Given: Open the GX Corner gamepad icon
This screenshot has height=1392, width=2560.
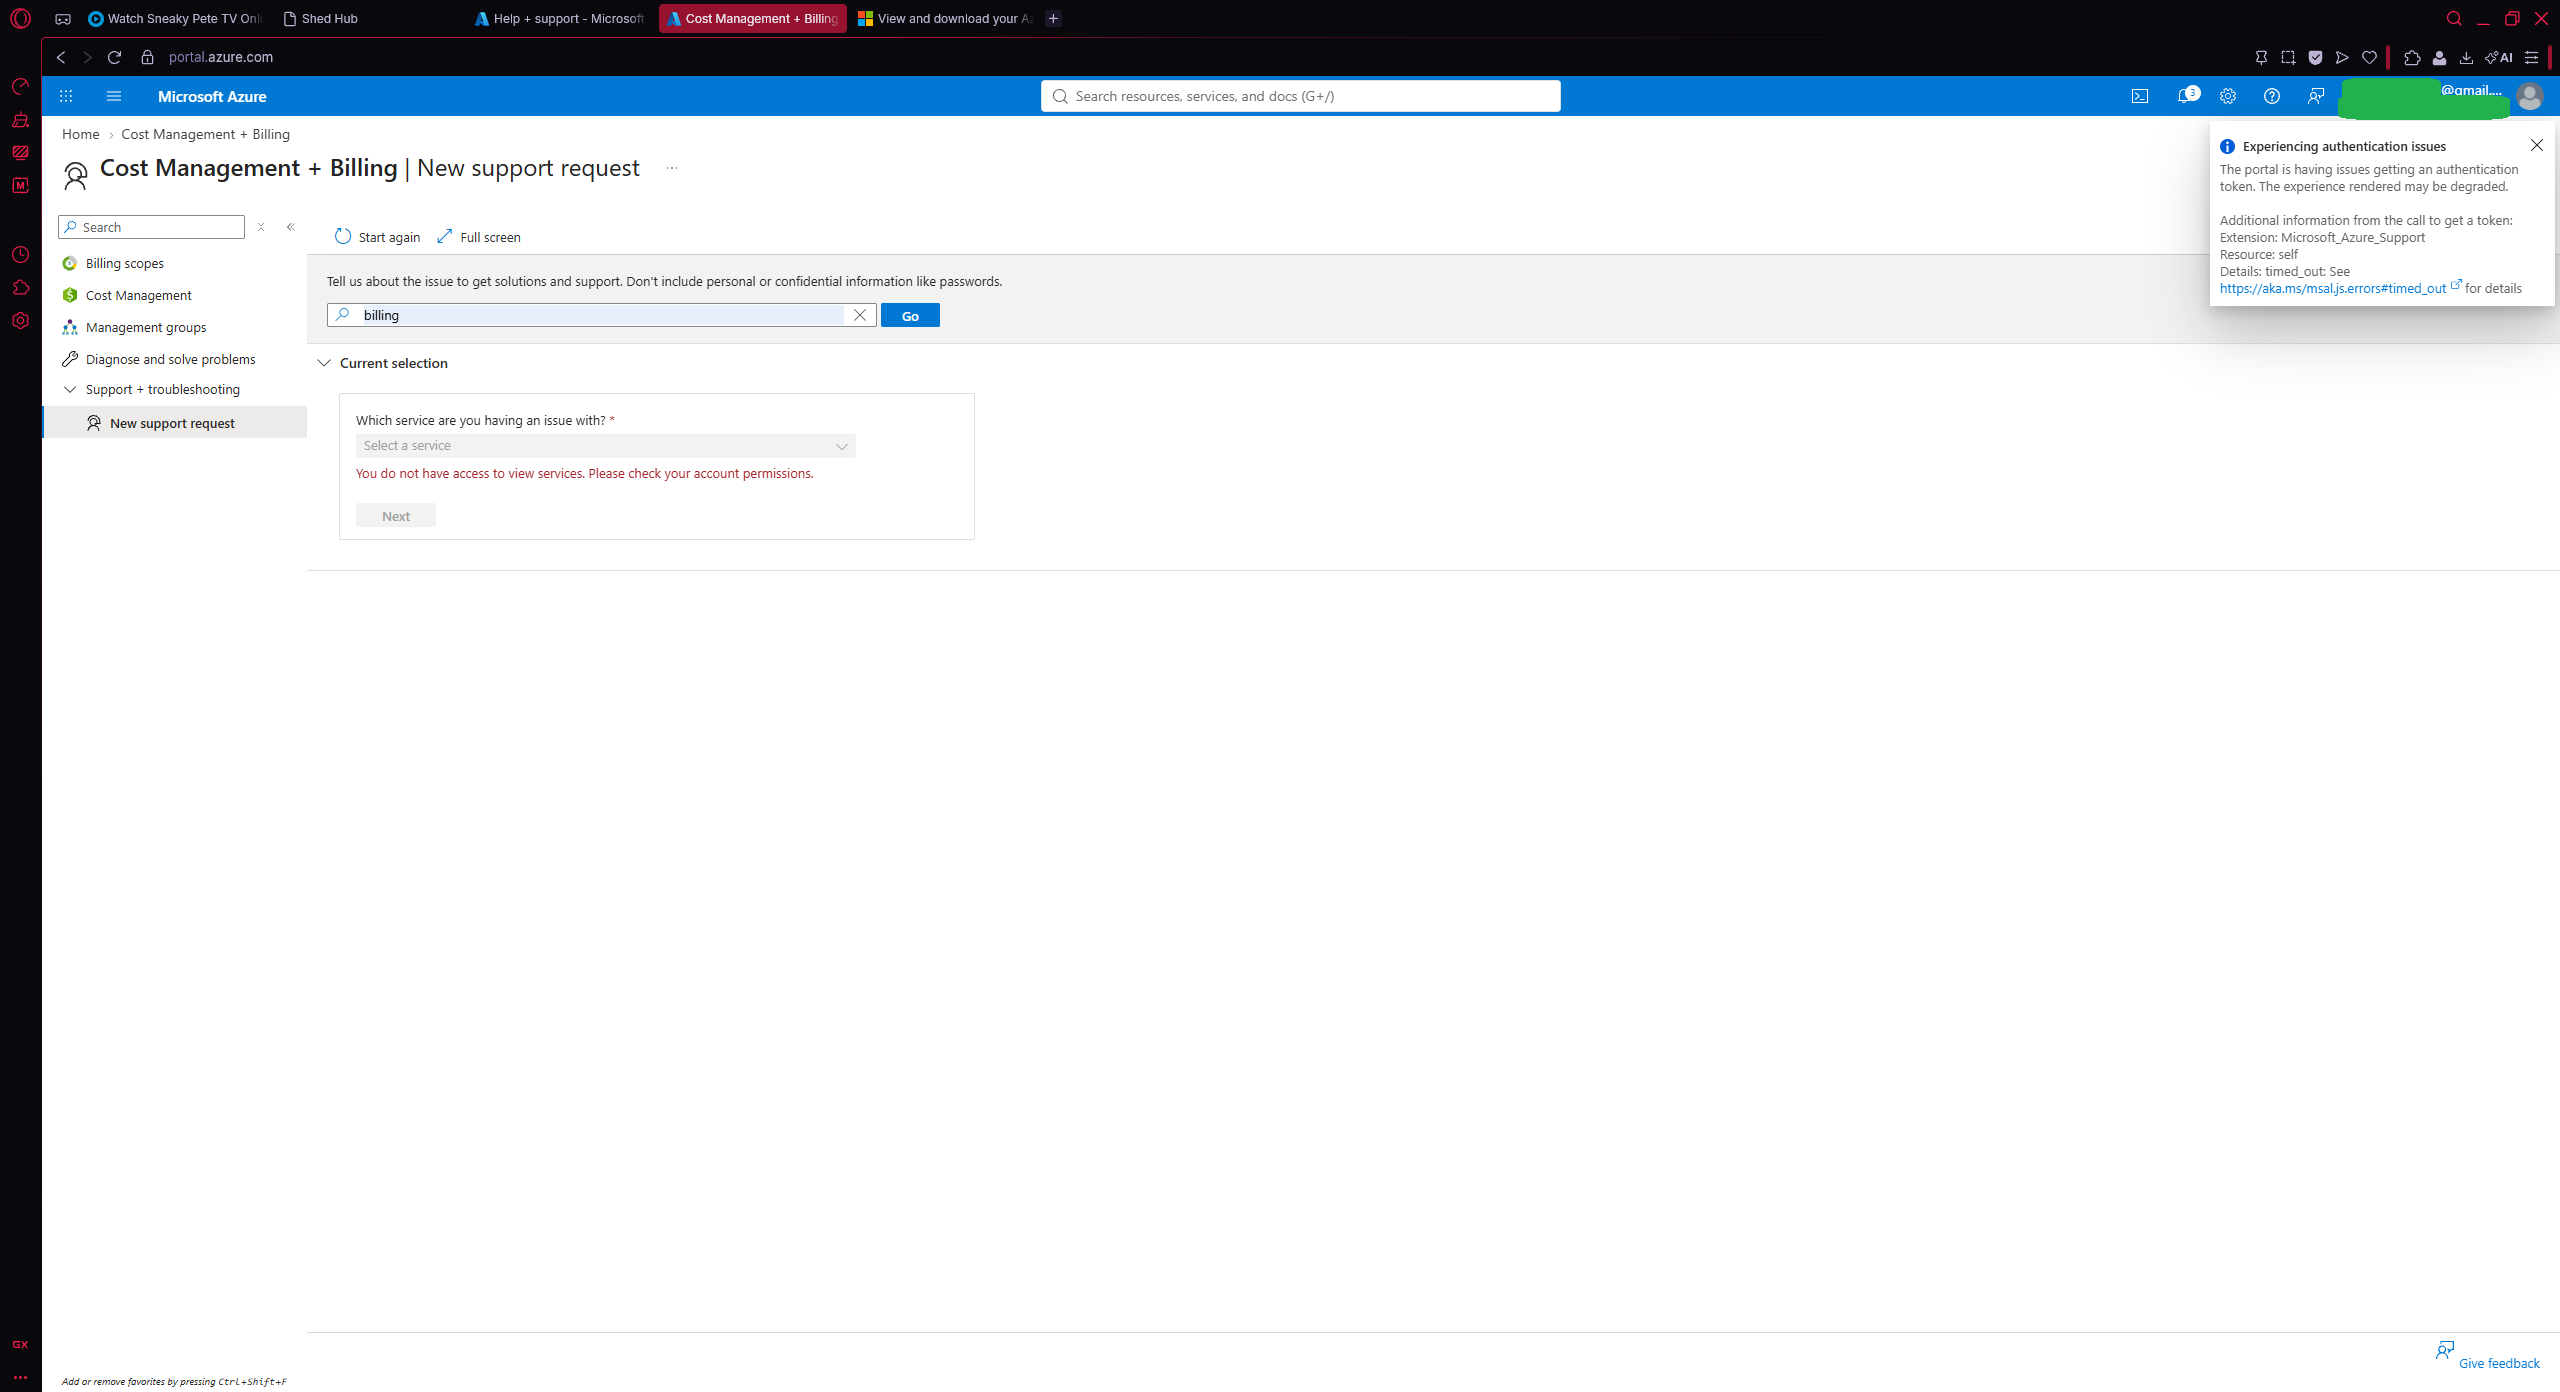Looking at the screenshot, I should pos(63,18).
